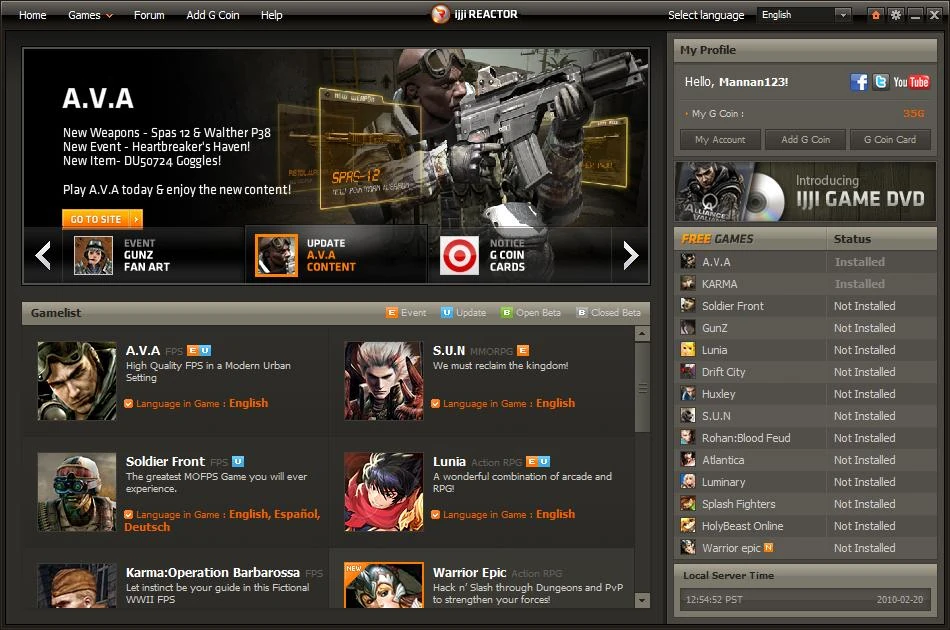The image size is (950, 630).
Task: Open the Select language dropdown
Action: (804, 15)
